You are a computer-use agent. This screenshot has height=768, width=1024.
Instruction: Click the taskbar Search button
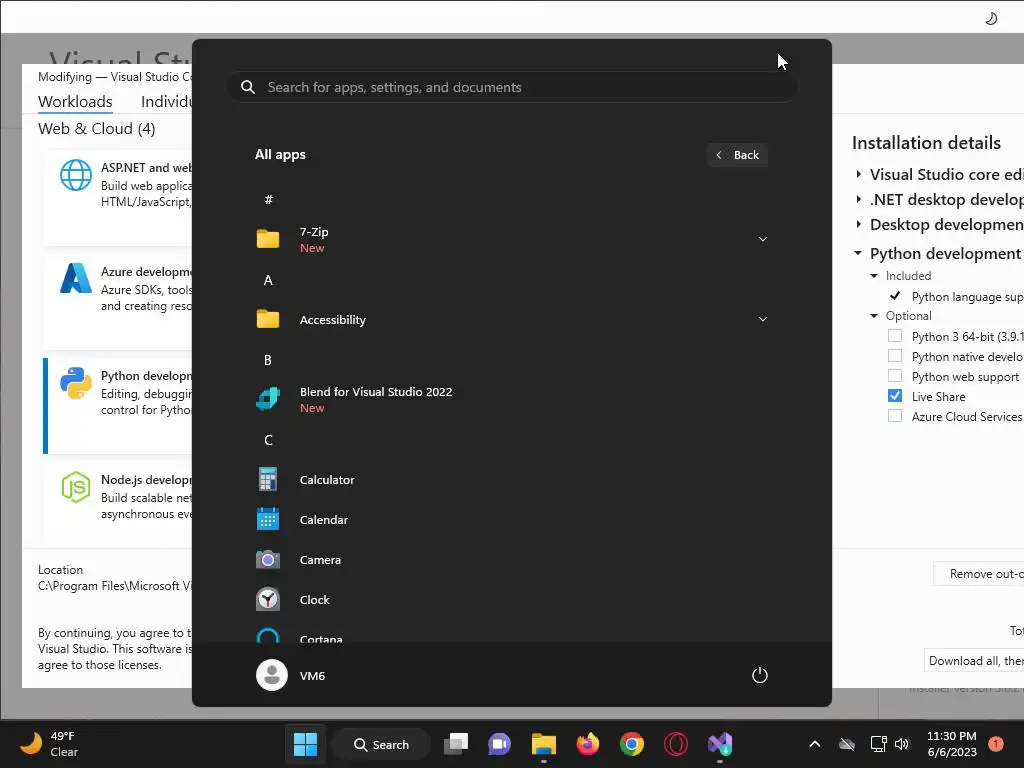[x=381, y=744]
